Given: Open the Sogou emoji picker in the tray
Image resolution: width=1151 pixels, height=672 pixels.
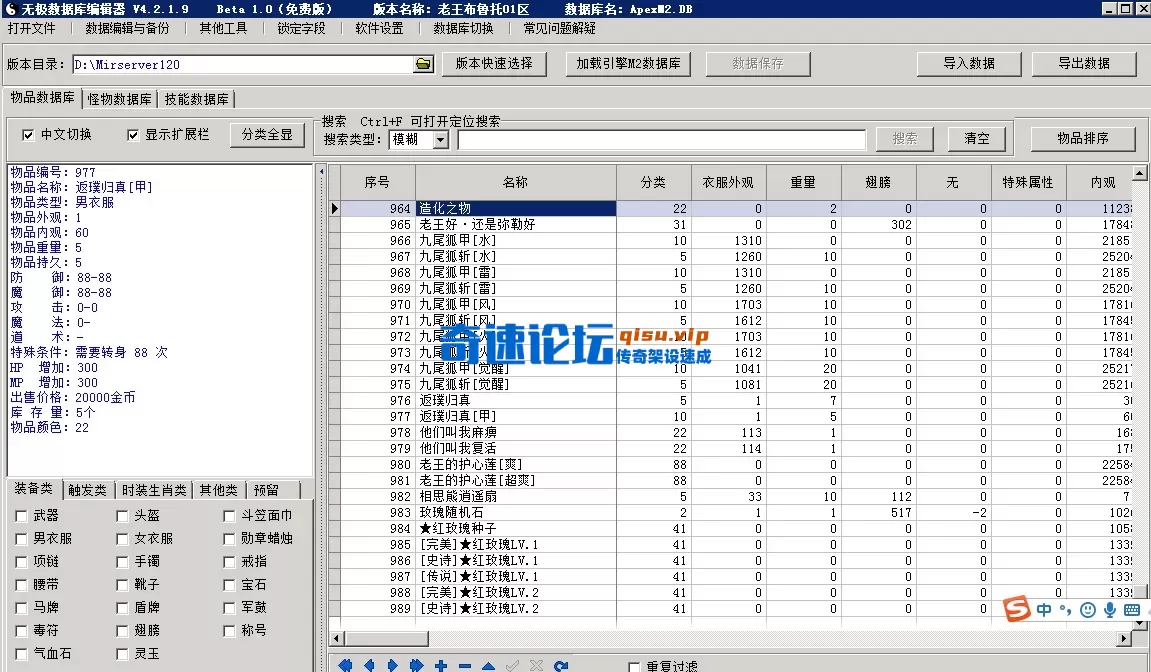Looking at the screenshot, I should (x=1087, y=609).
